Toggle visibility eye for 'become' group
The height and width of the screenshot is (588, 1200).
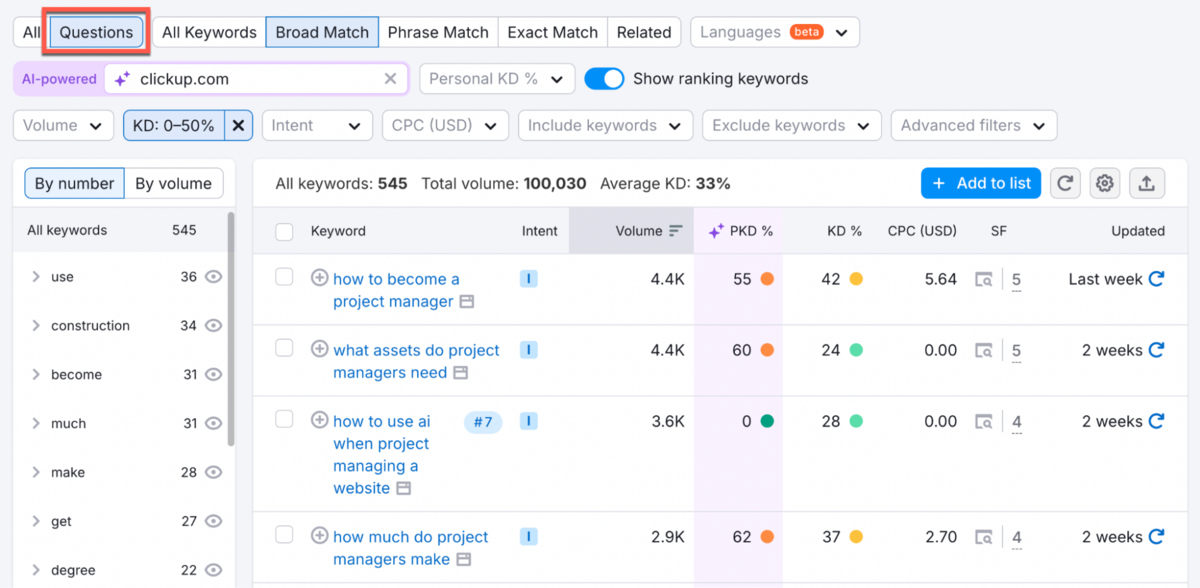pyautogui.click(x=213, y=375)
